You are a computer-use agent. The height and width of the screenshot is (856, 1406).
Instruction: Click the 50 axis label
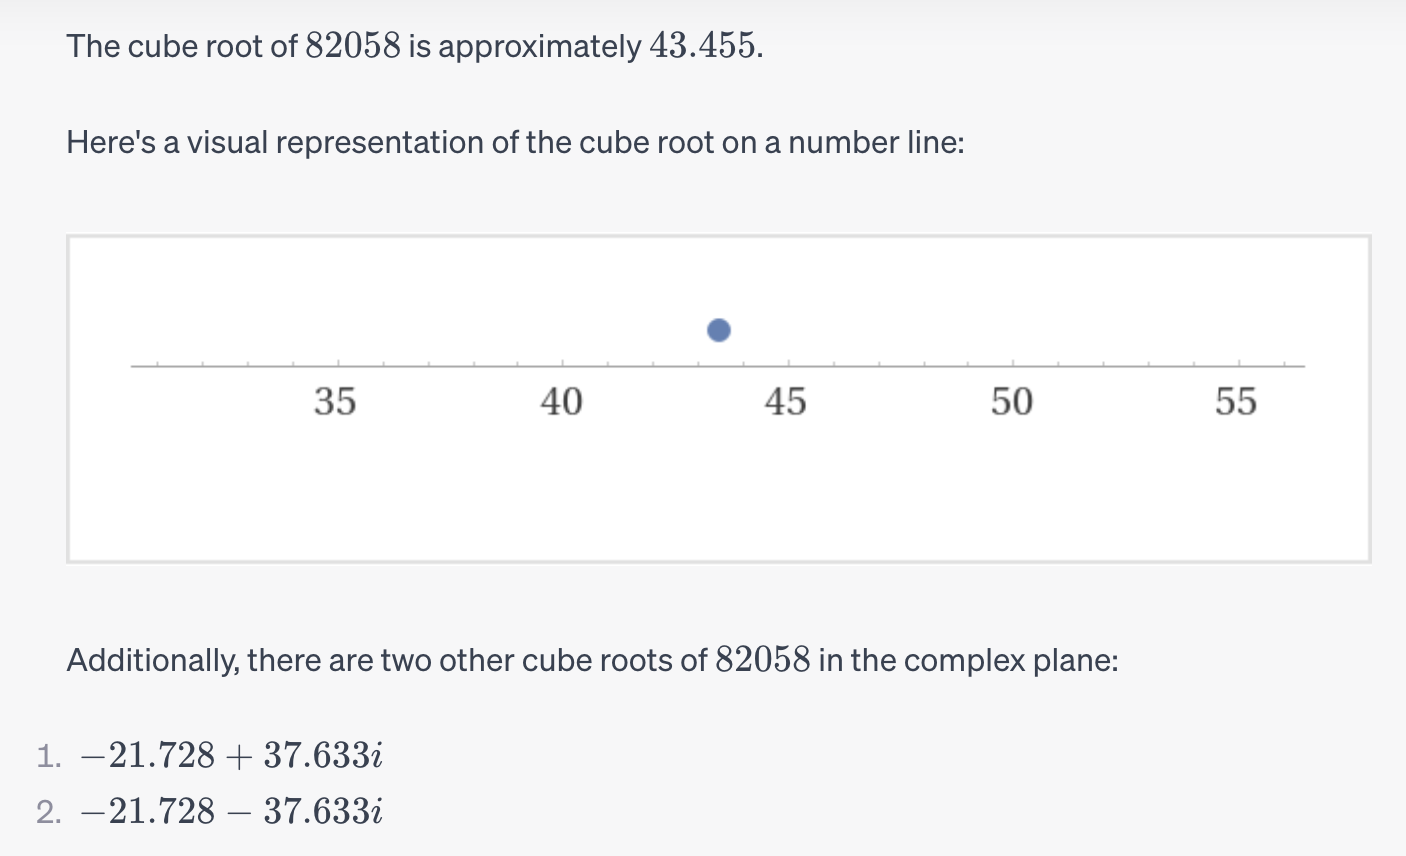click(1011, 402)
